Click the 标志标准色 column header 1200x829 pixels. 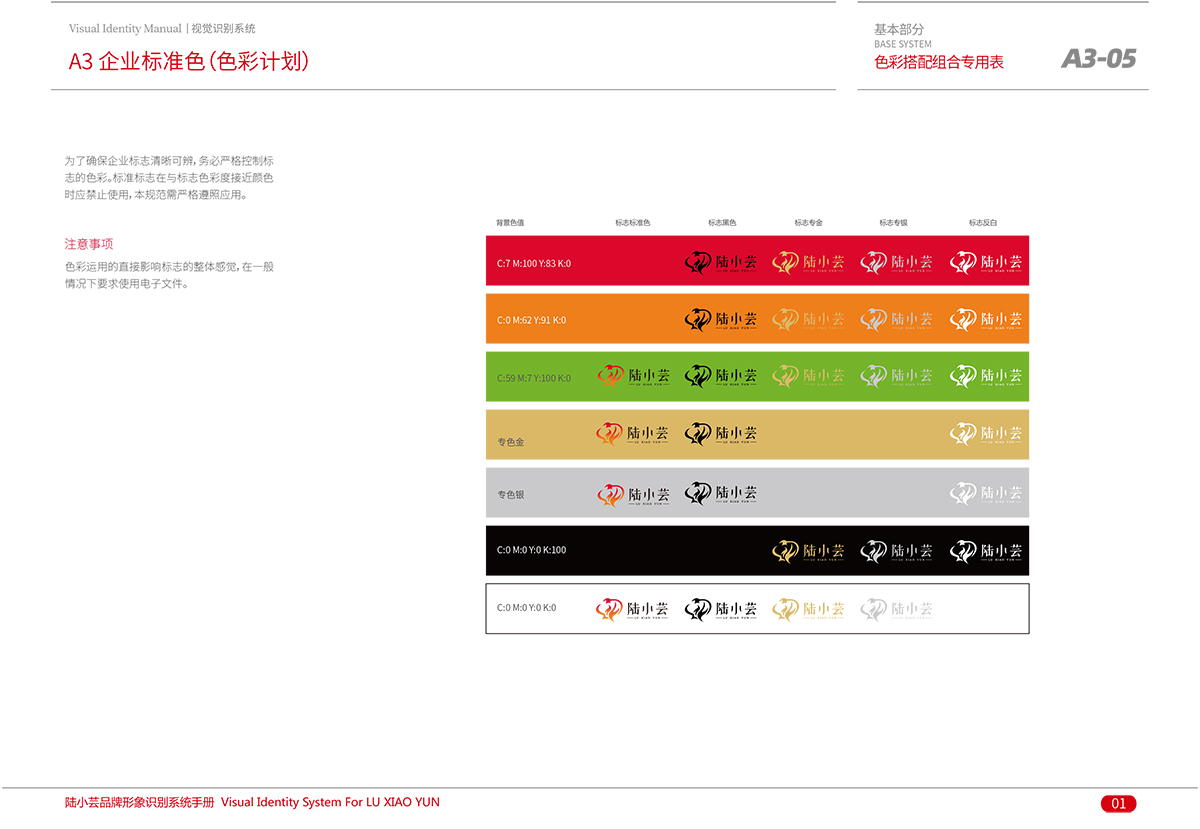pyautogui.click(x=632, y=223)
